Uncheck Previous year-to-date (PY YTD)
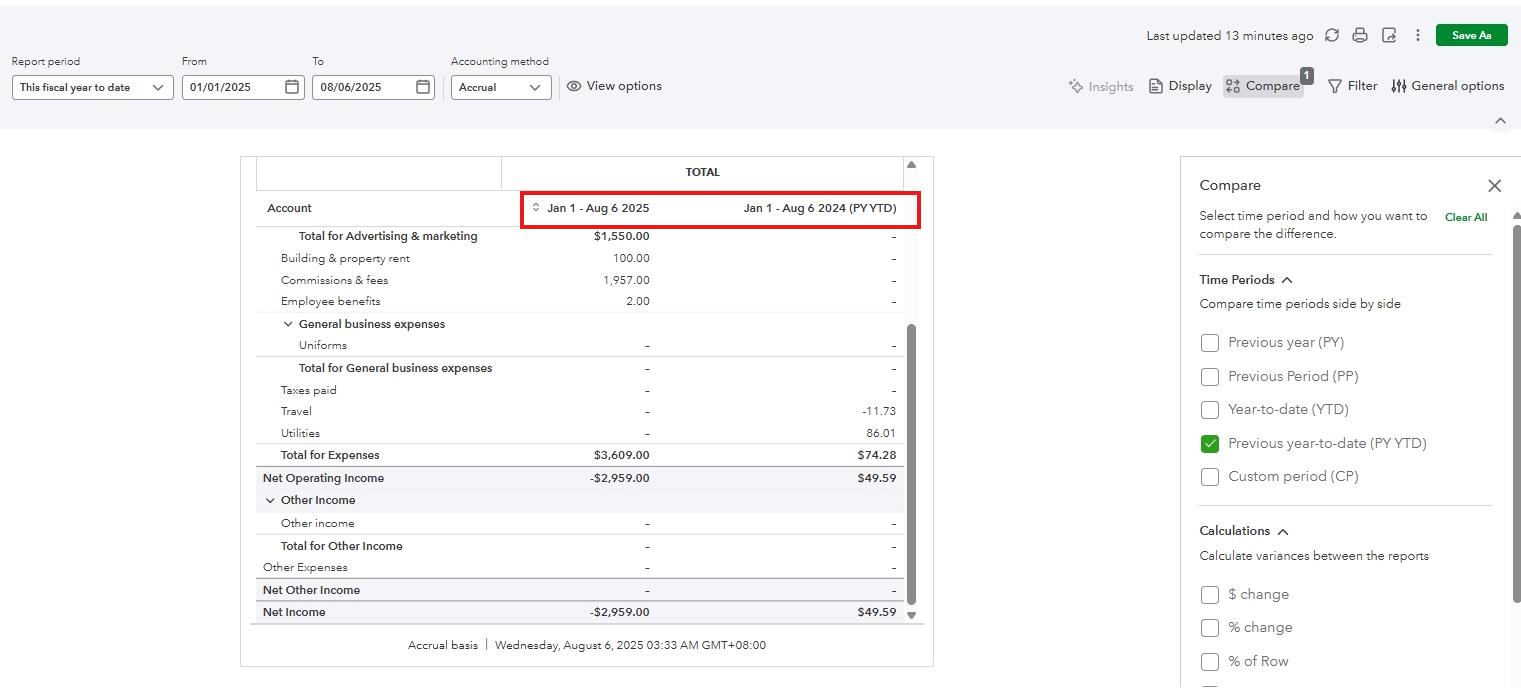 point(1210,444)
